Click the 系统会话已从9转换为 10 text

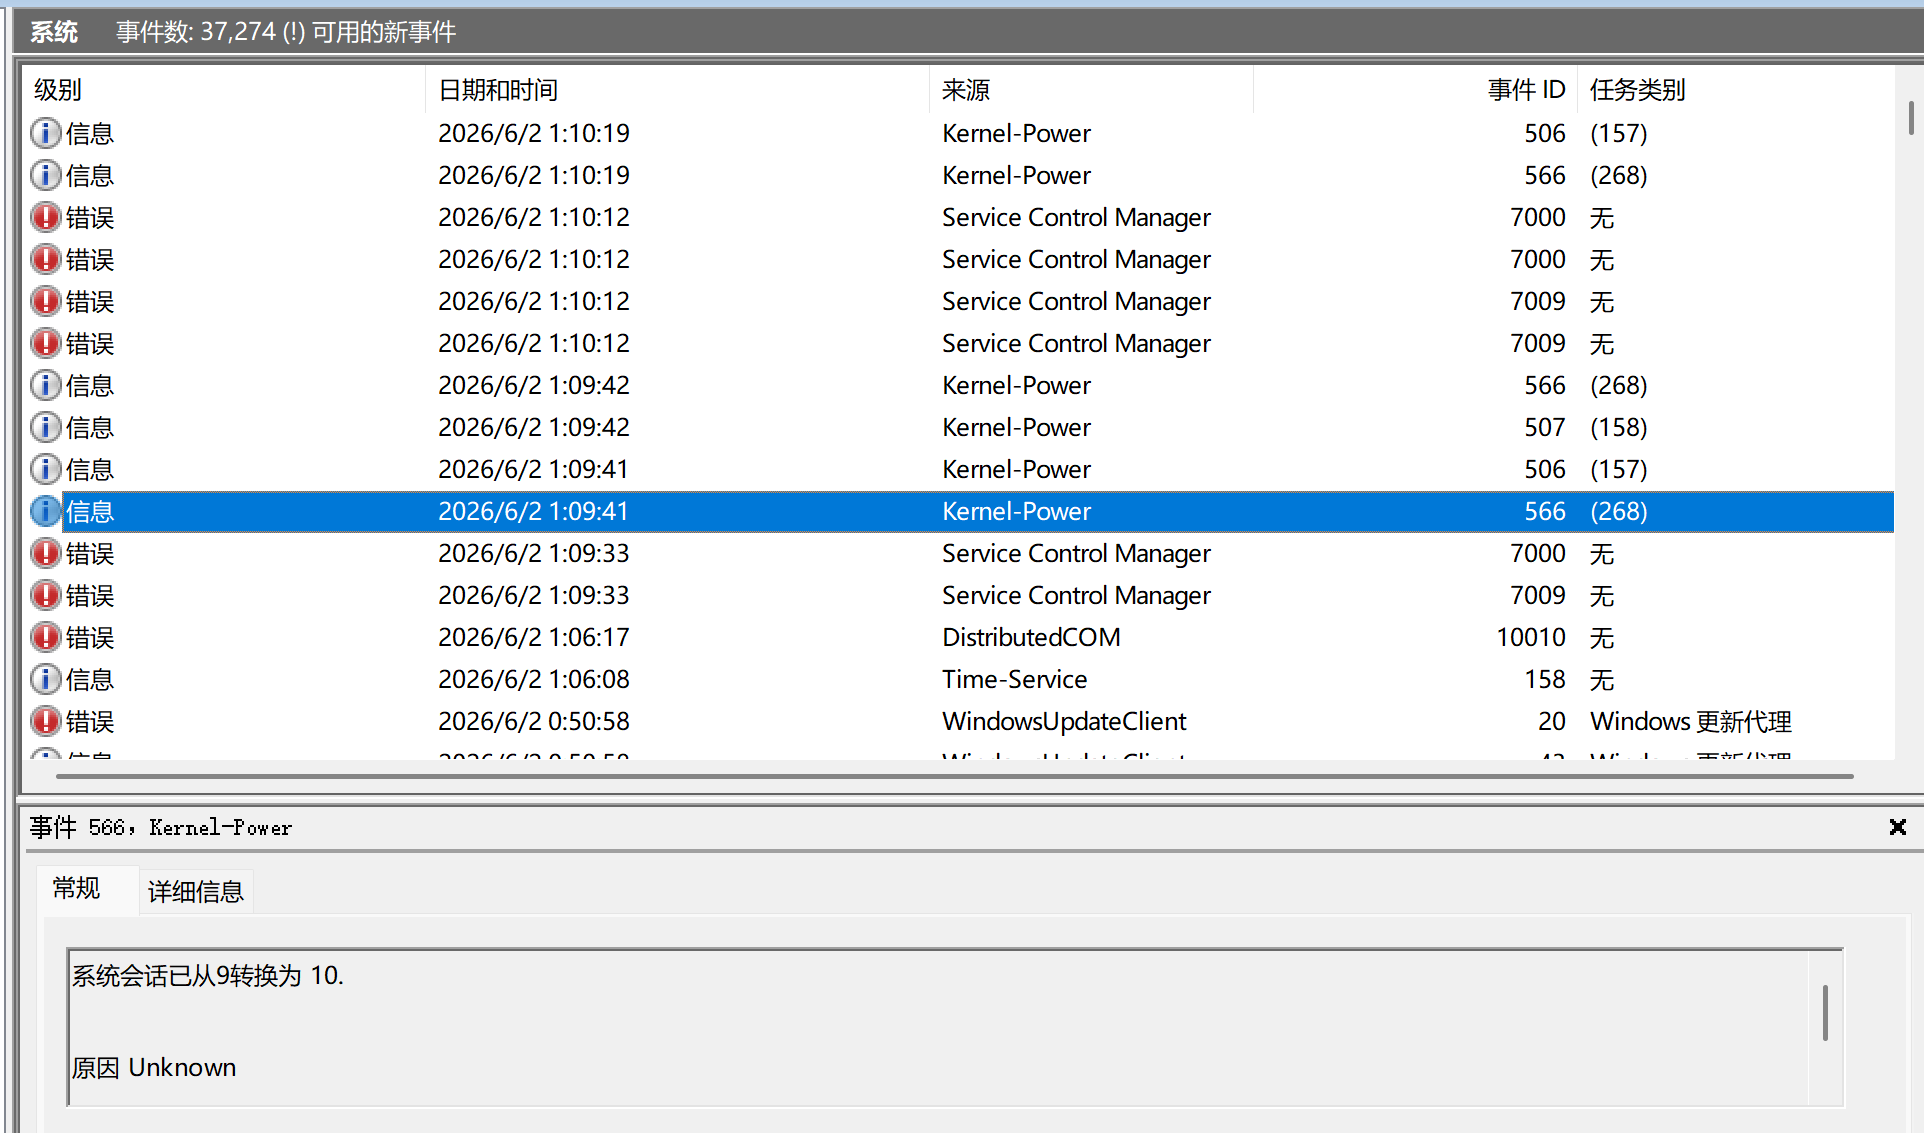click(207, 976)
